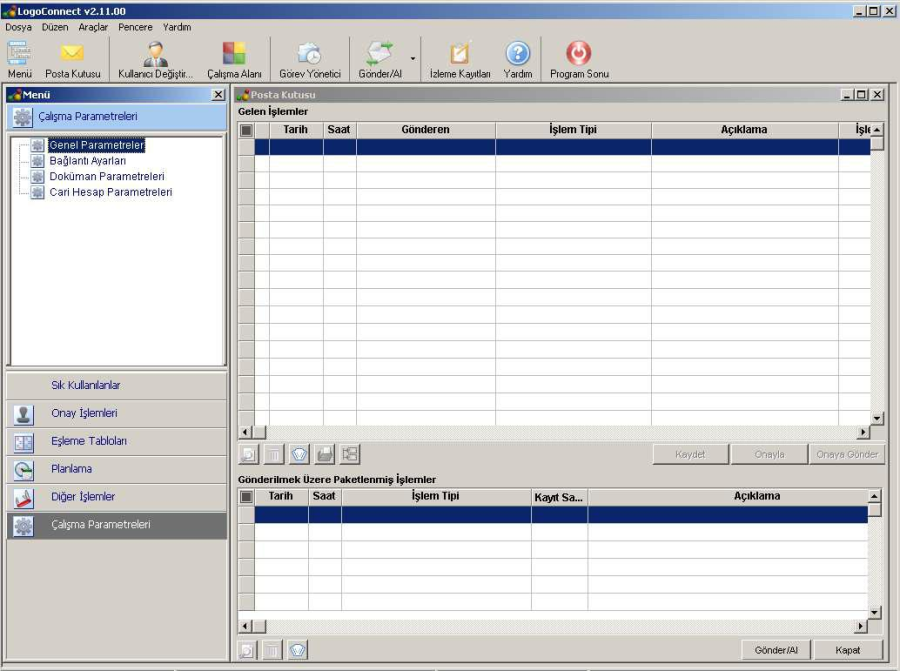Click the Planlama clock icon
The image size is (900, 671).
point(24,470)
